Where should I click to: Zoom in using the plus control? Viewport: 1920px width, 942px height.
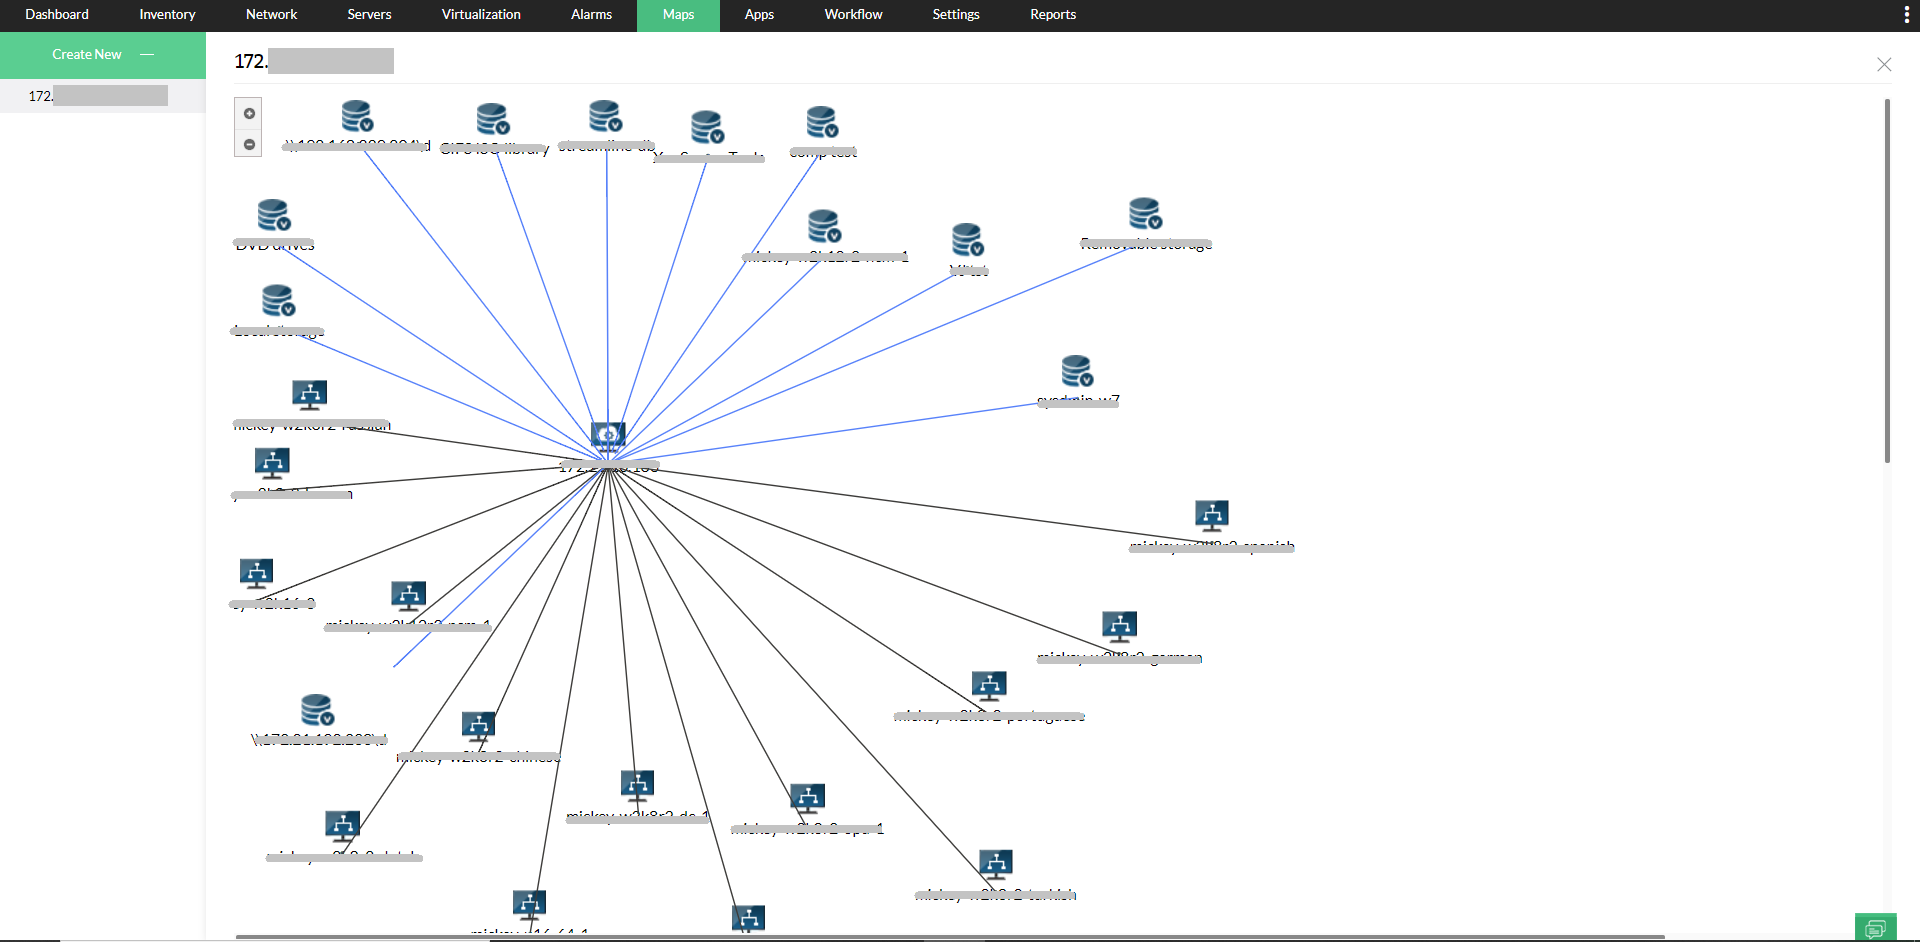(248, 113)
